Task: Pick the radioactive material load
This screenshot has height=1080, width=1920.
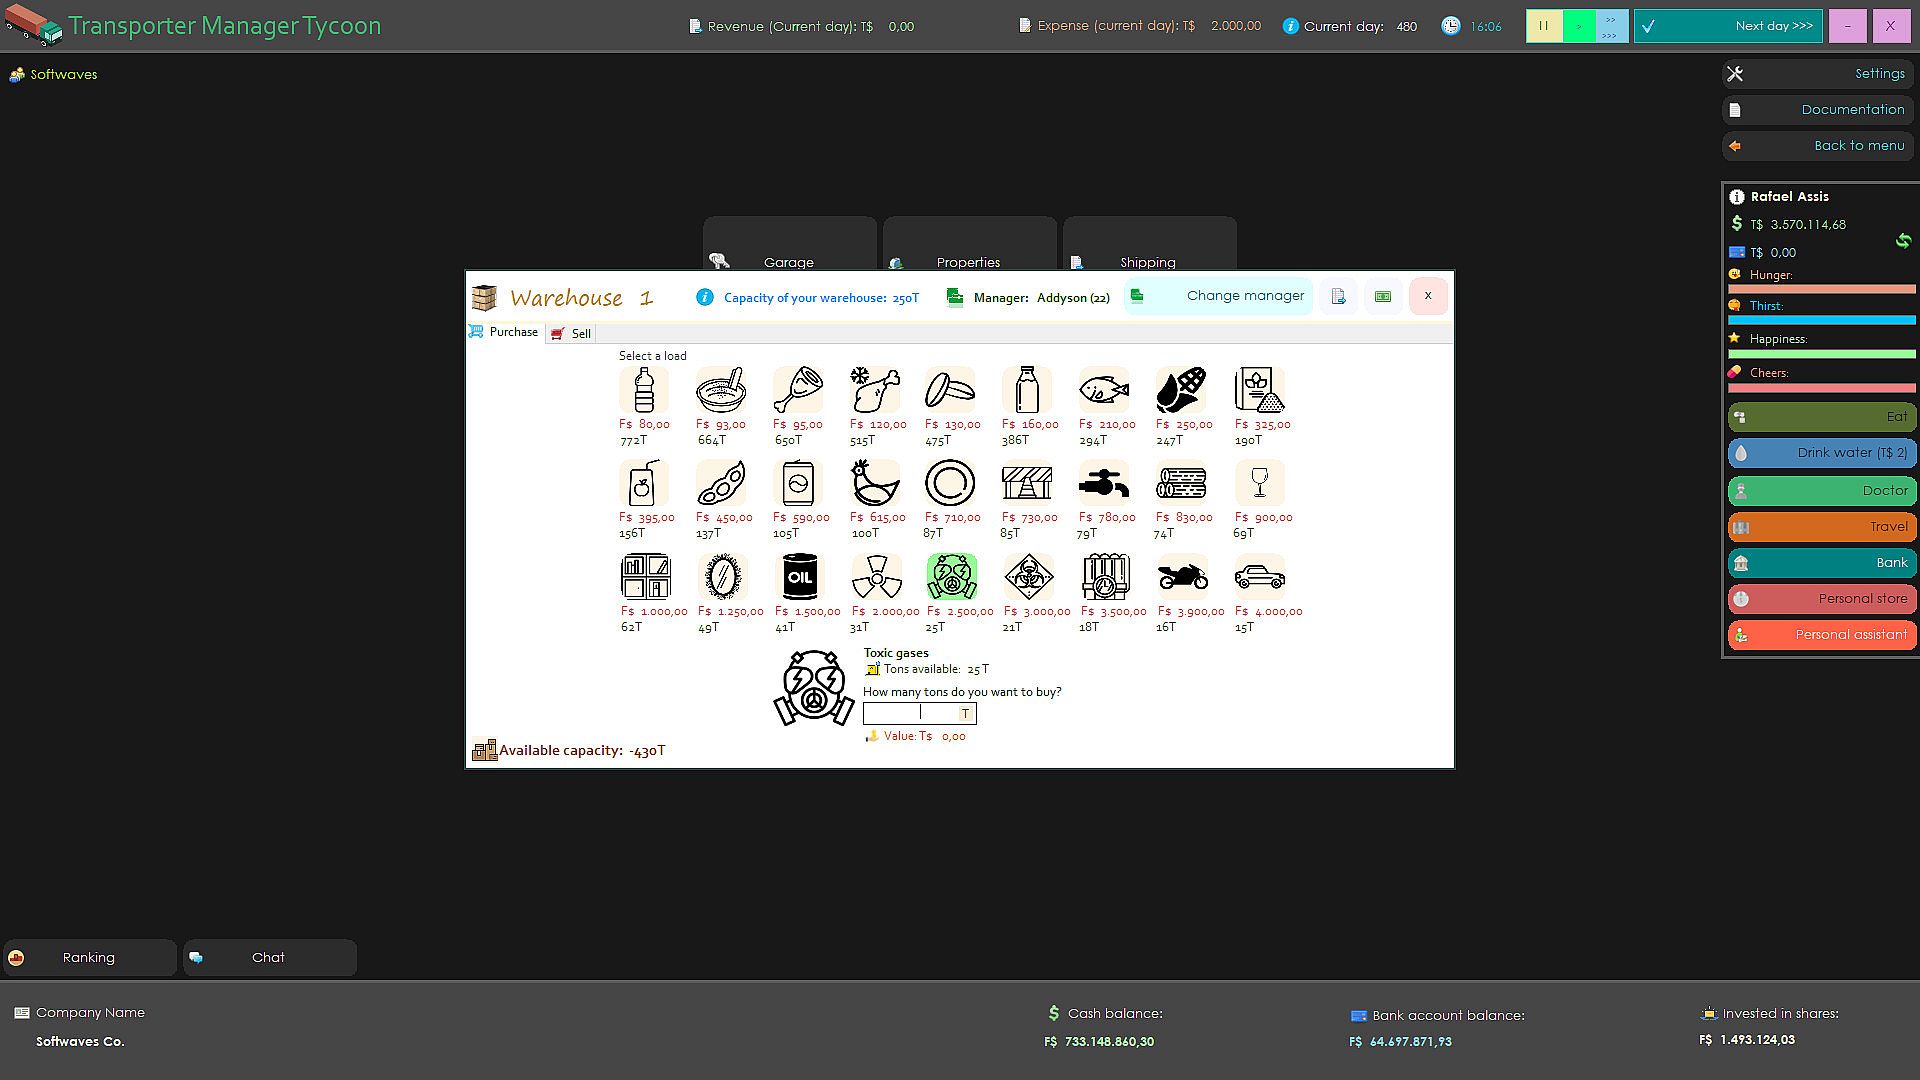Action: [x=876, y=577]
